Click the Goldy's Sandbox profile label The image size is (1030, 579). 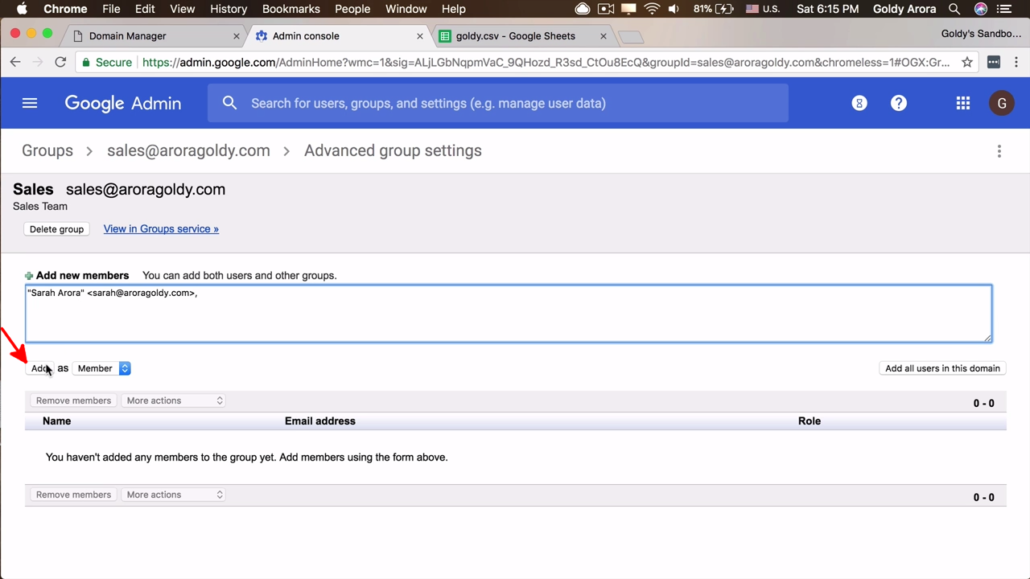coord(981,34)
